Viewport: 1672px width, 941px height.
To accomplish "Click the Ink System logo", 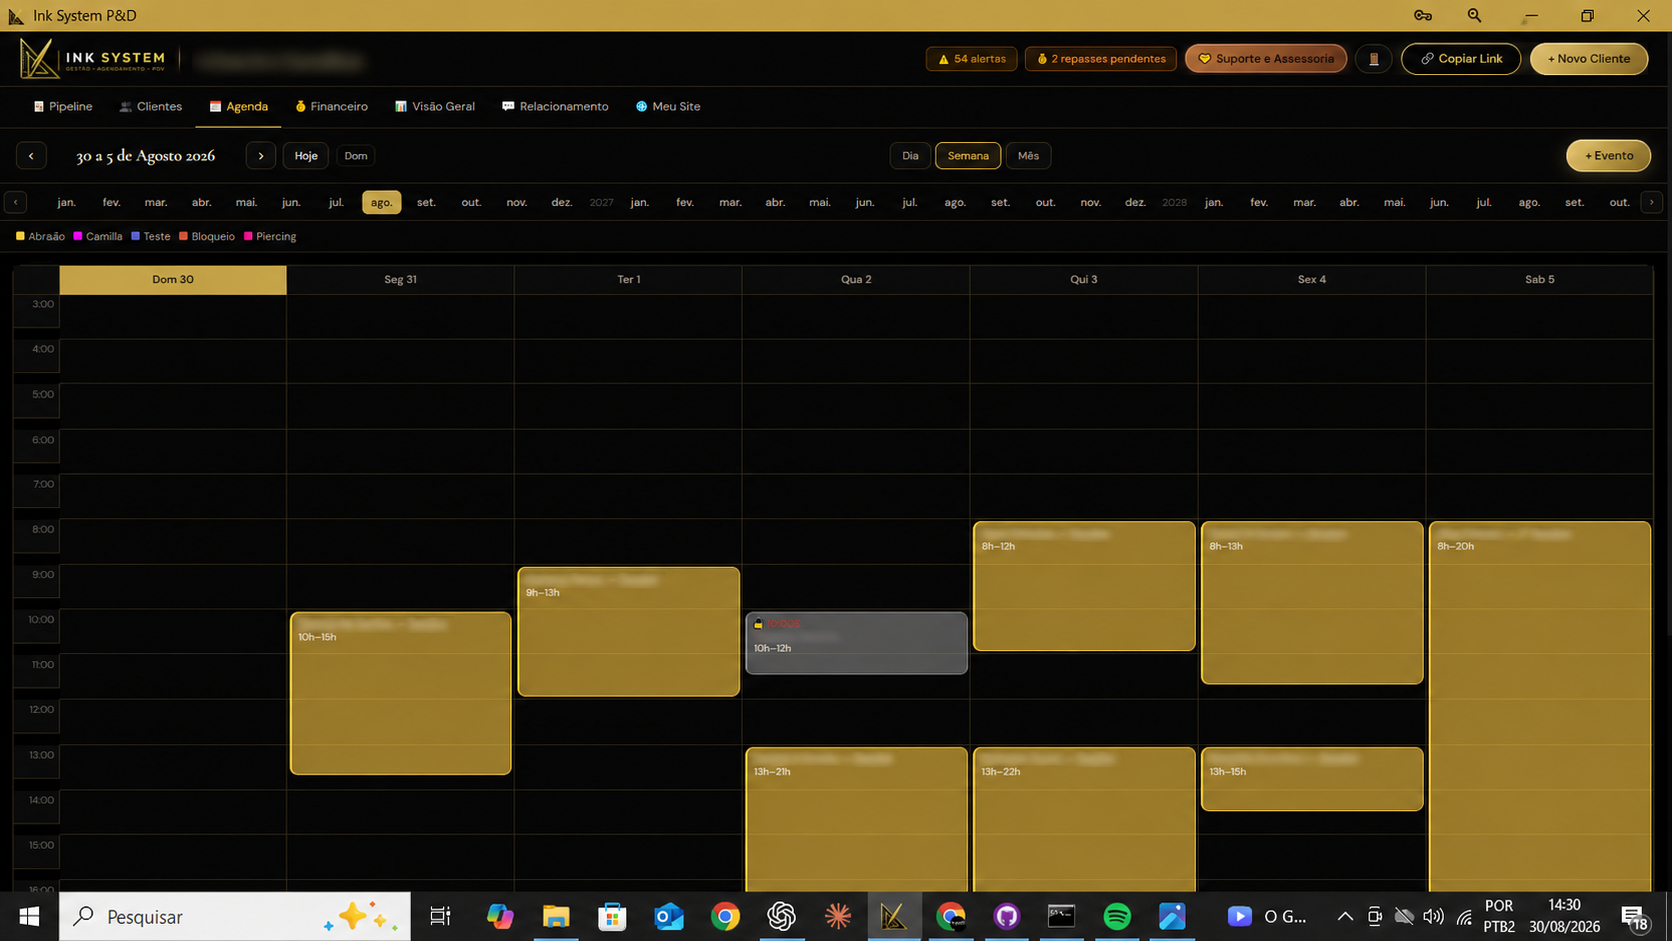I will click(x=92, y=59).
